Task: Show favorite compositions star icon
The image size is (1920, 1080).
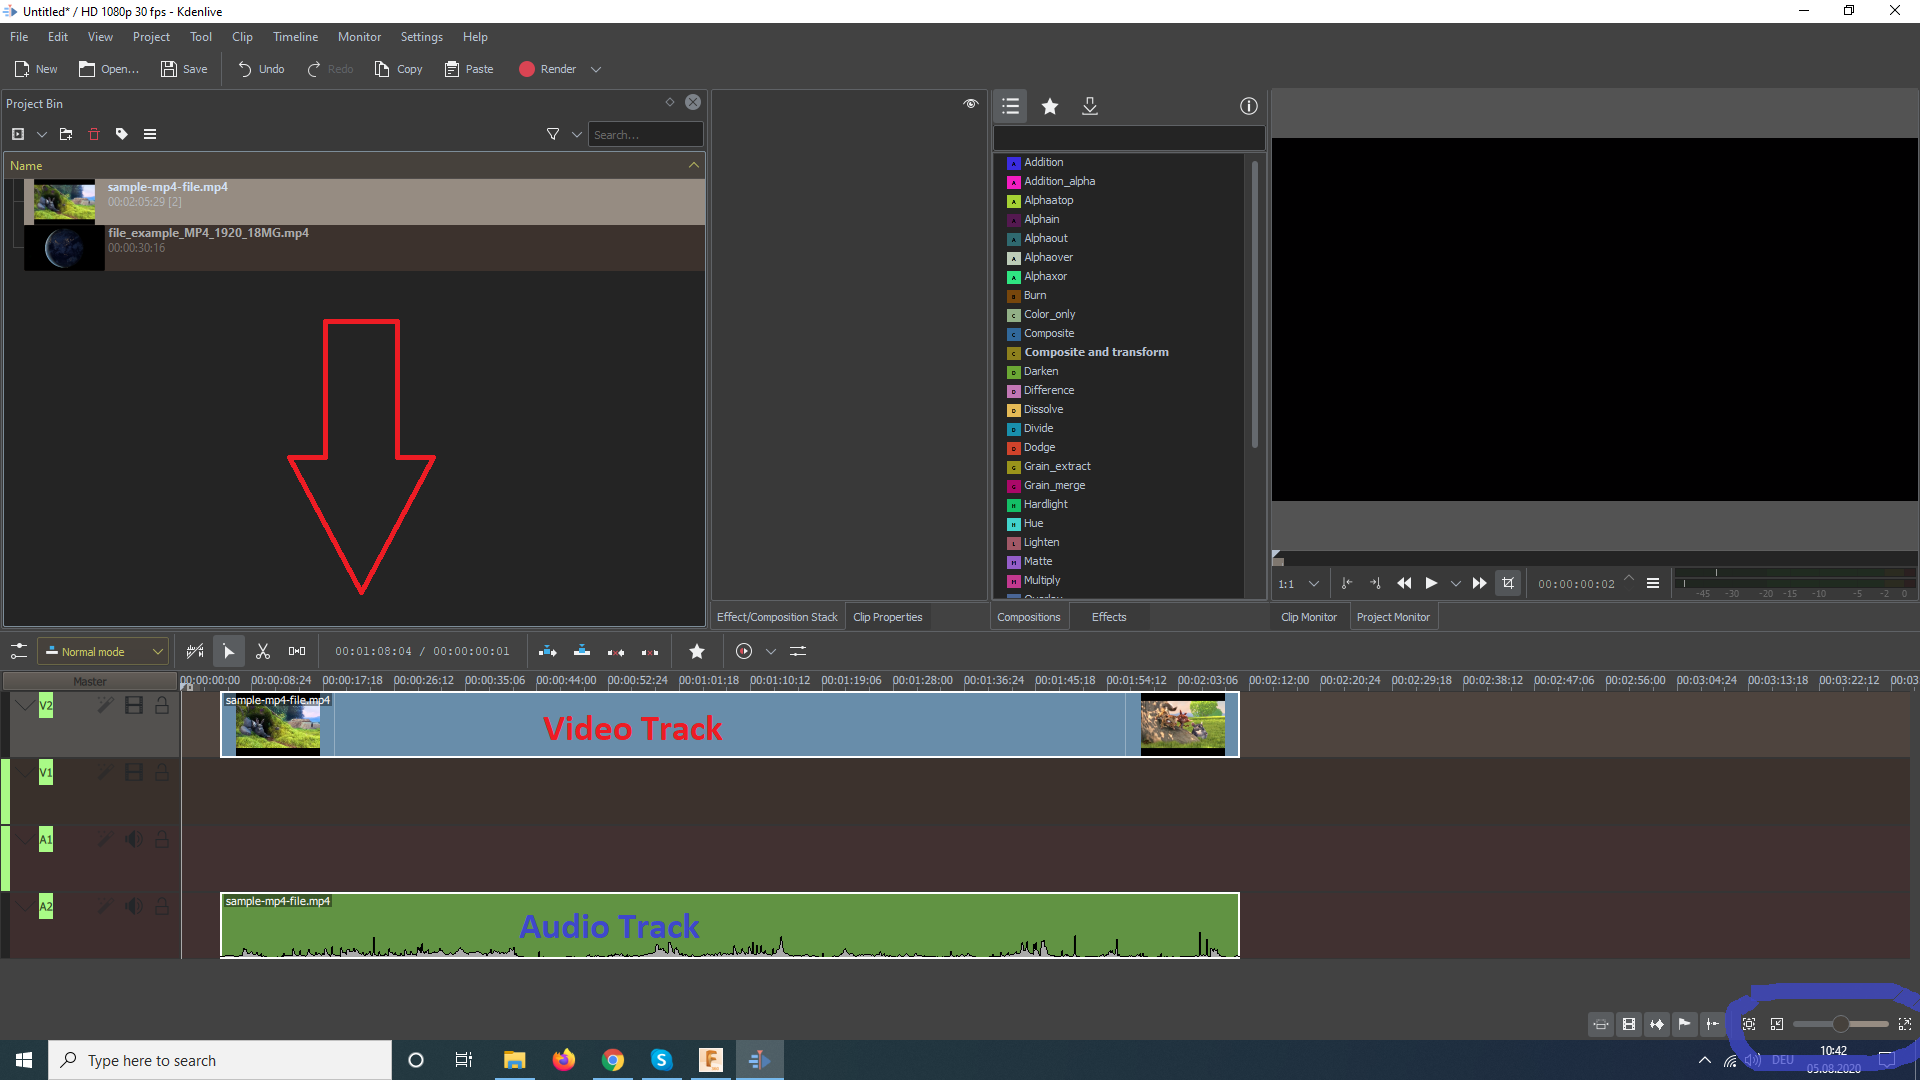Action: 1050,106
